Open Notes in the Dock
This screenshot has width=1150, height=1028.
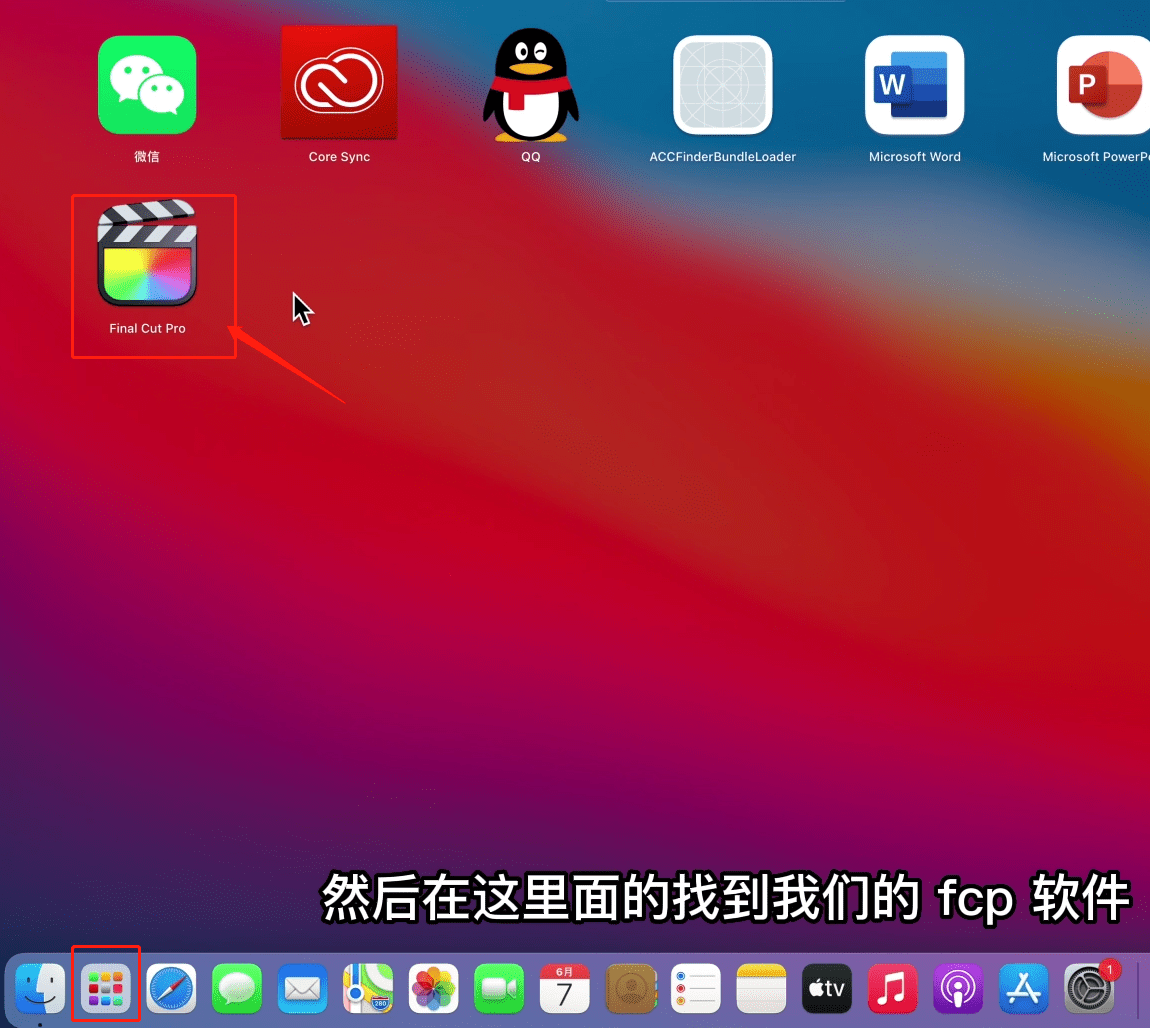pos(761,988)
